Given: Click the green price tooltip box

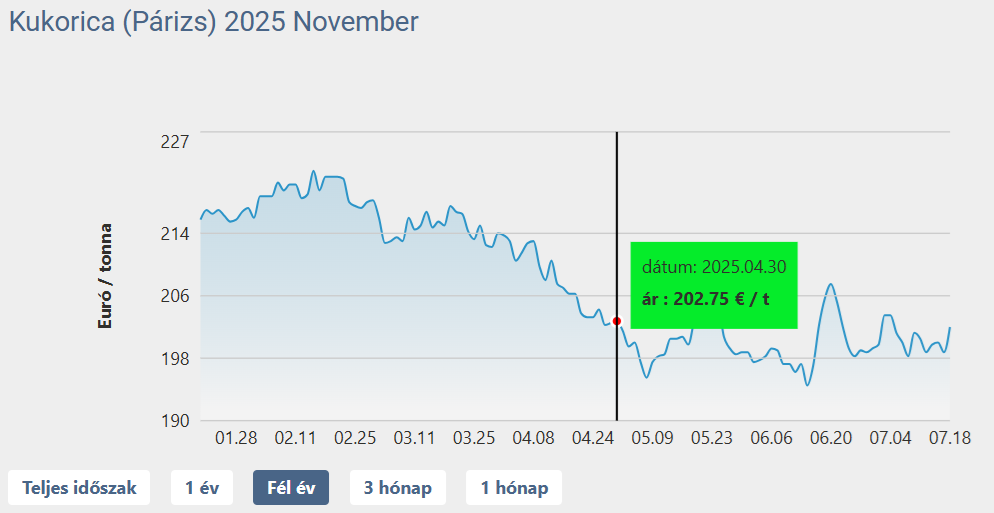Looking at the screenshot, I should pyautogui.click(x=714, y=285).
